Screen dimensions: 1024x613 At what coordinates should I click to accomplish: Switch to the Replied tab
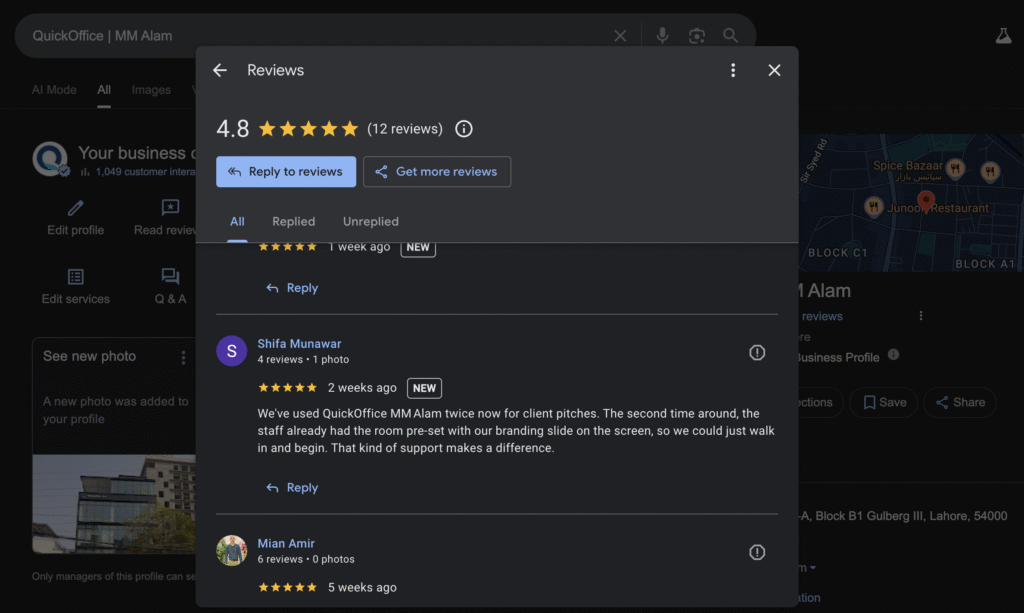coord(293,221)
